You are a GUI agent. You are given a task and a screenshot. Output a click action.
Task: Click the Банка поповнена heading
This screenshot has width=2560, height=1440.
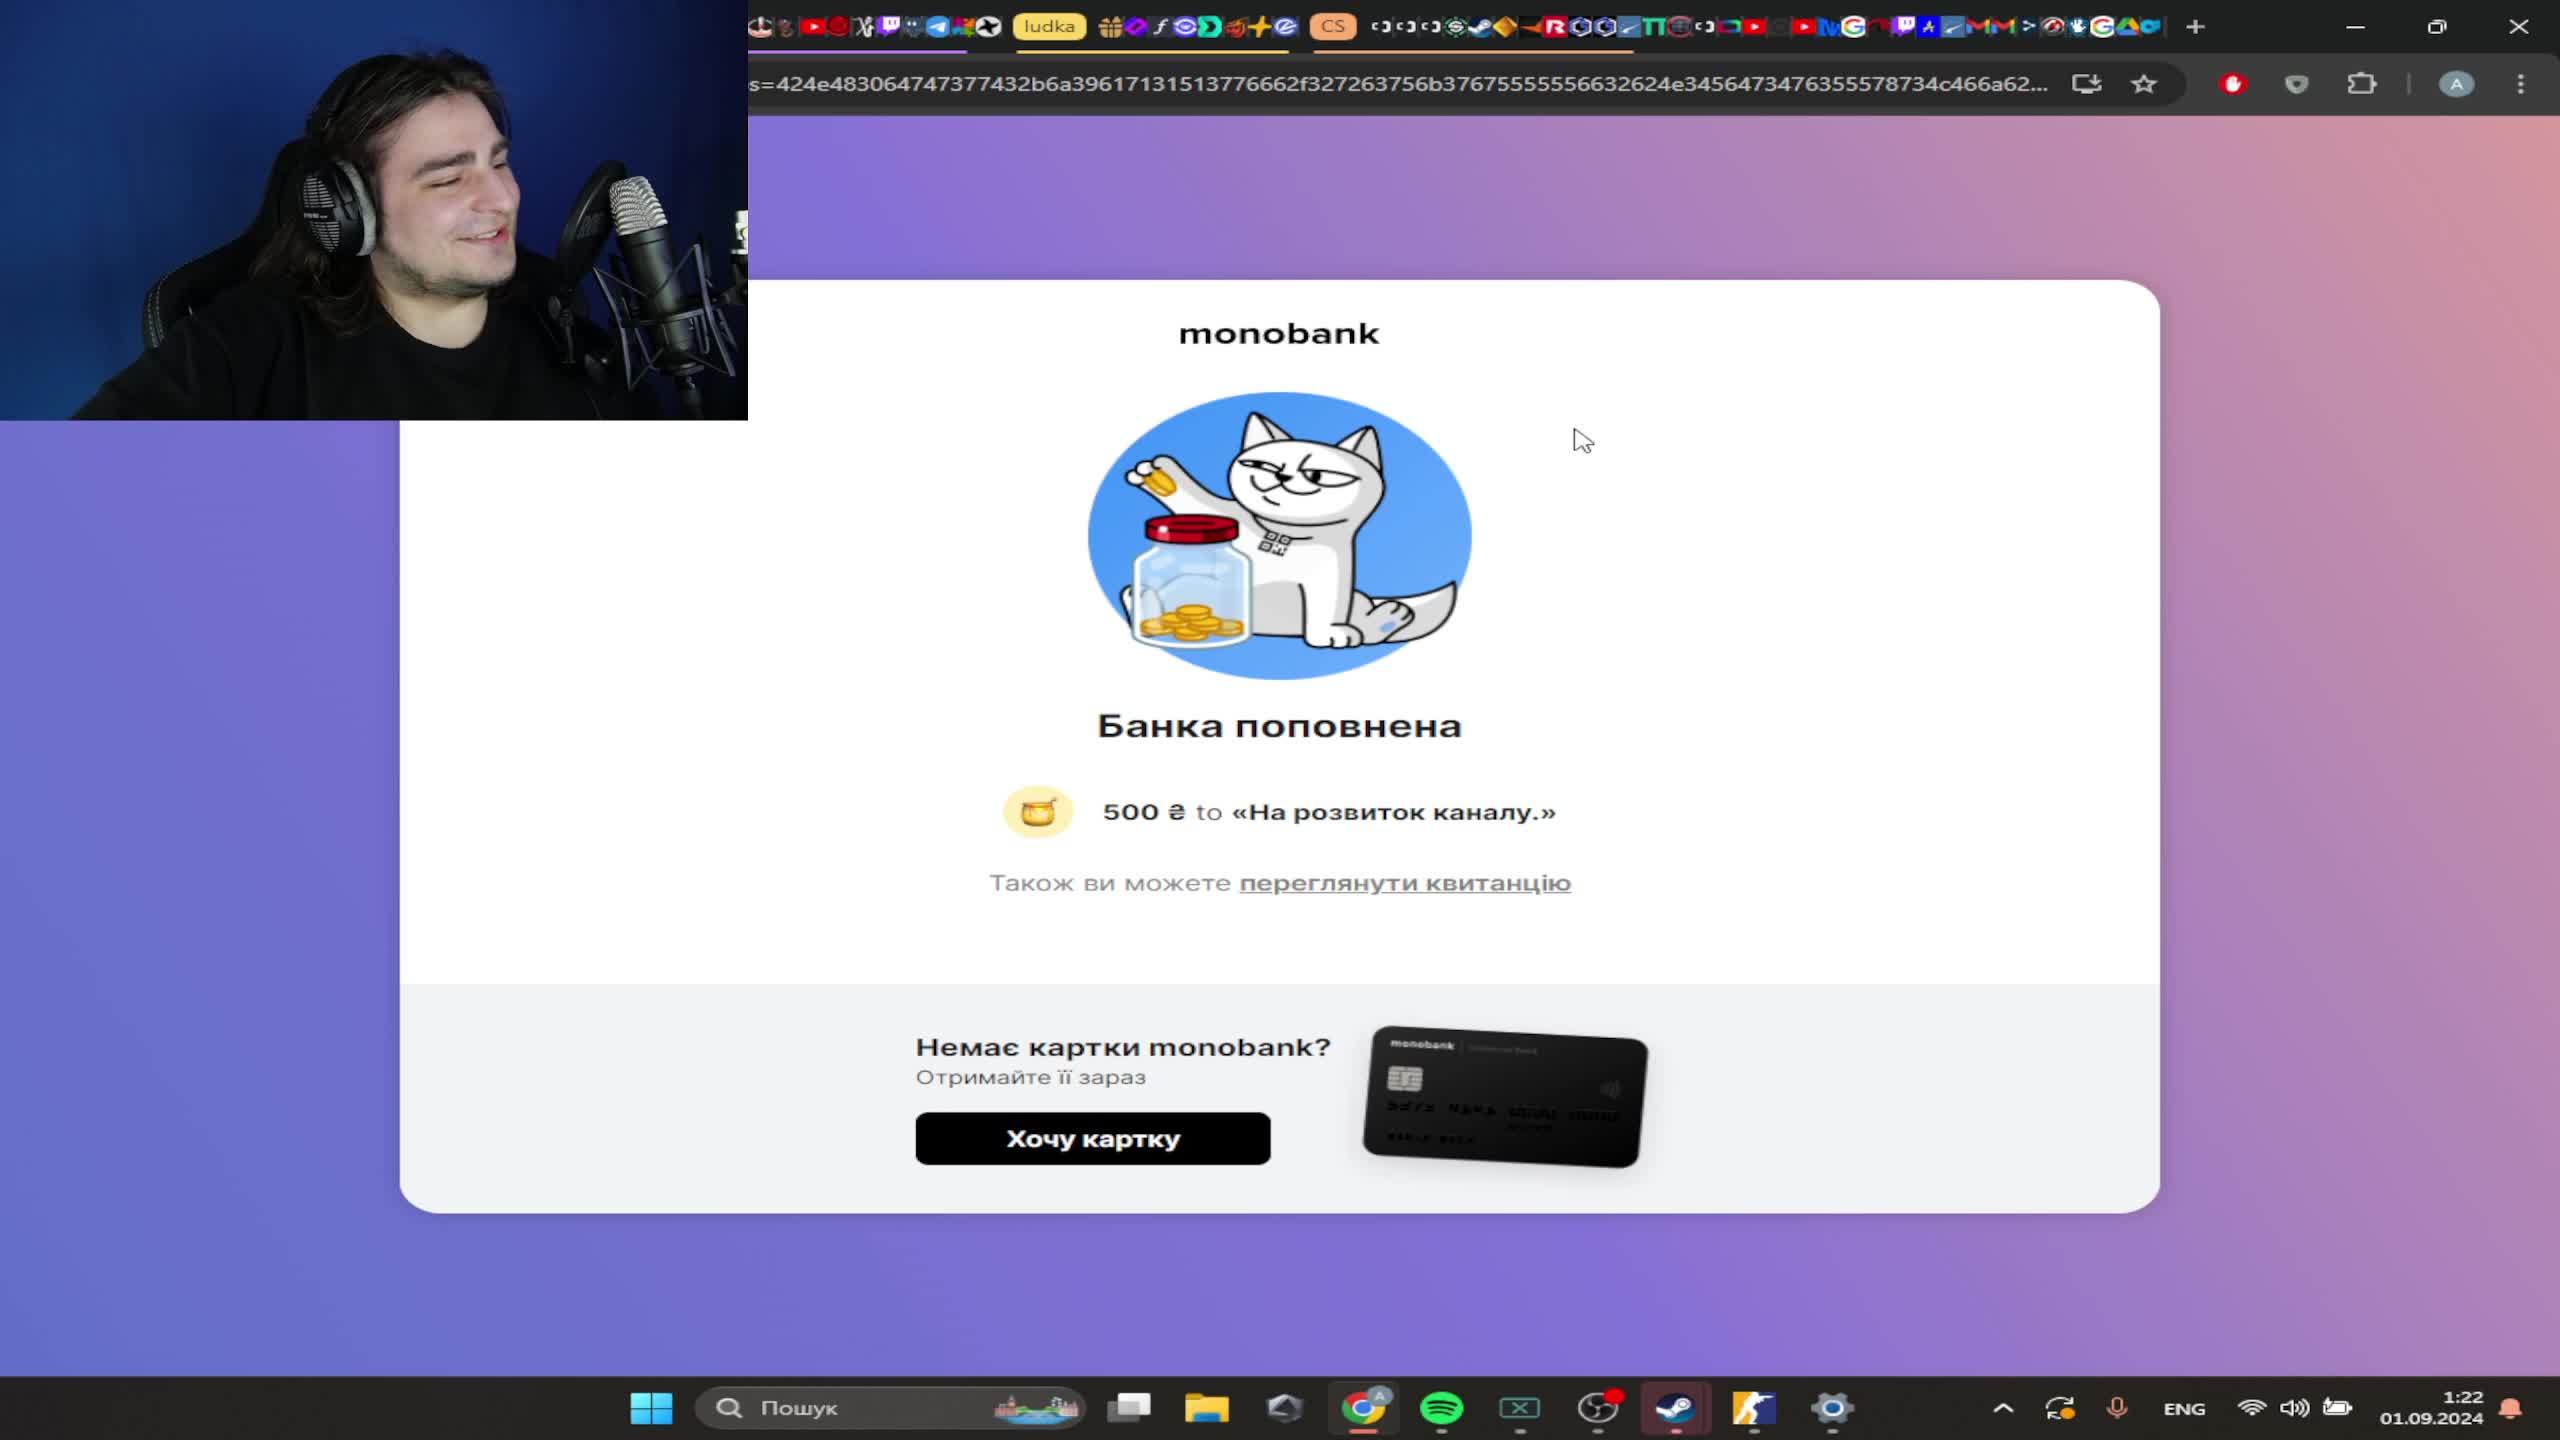point(1279,726)
